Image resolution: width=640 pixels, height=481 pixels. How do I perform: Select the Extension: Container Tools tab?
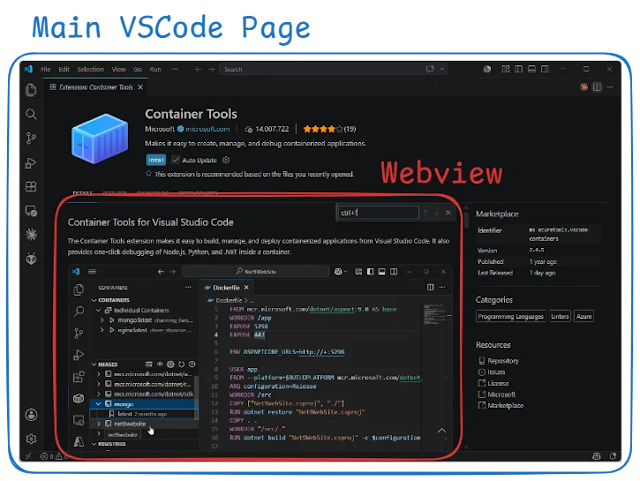[x=96, y=87]
